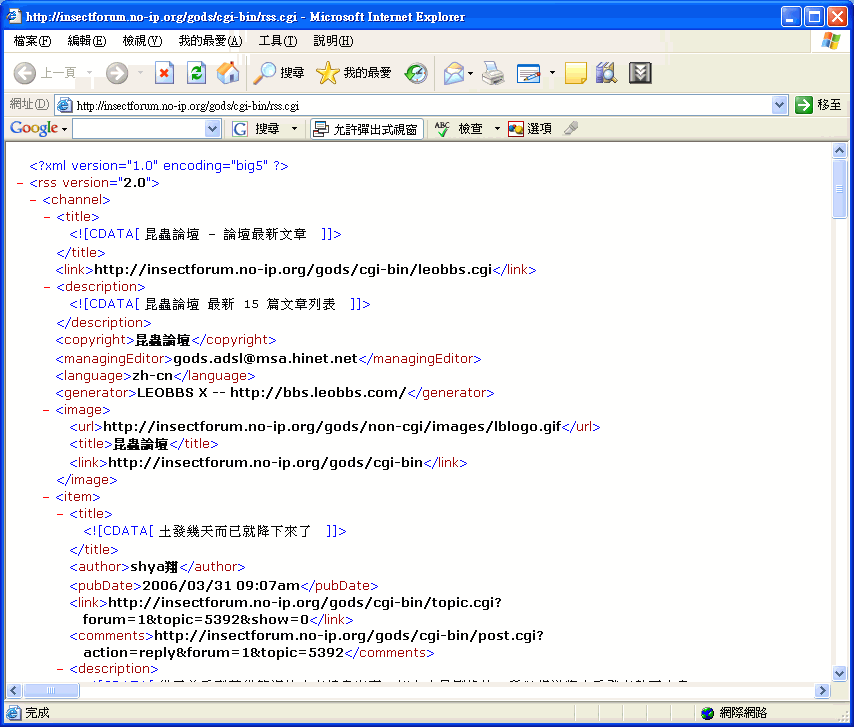This screenshot has width=854, height=727.
Task: Click the Stop loading icon
Action: (x=165, y=73)
